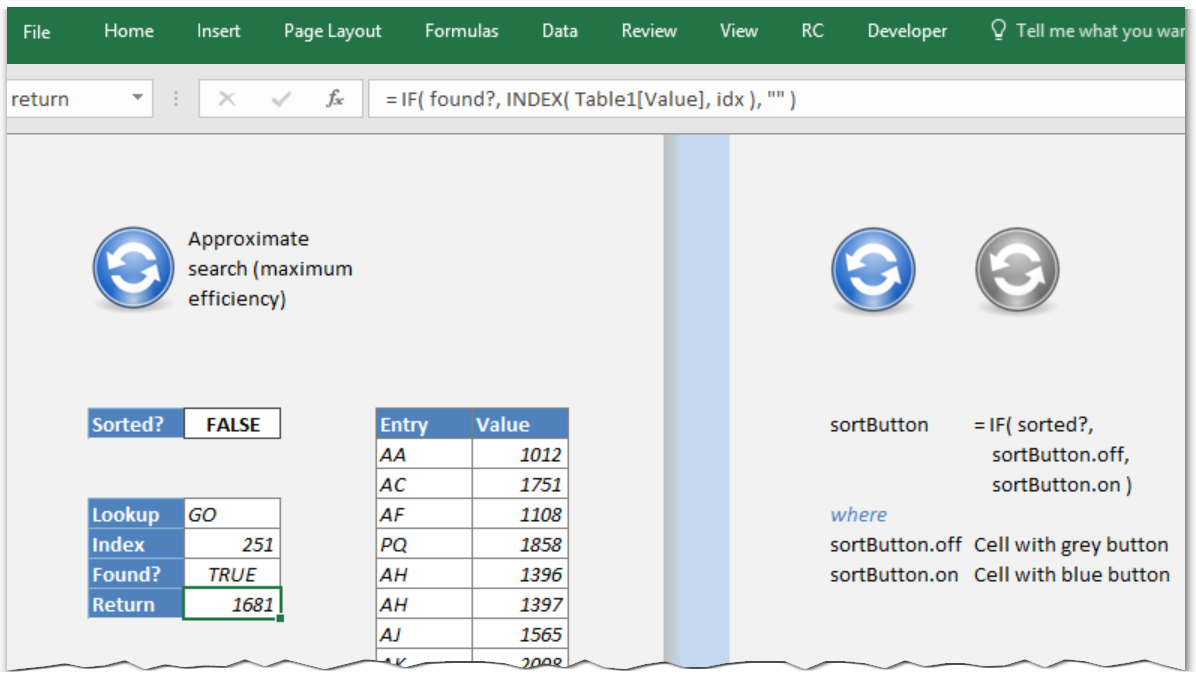Toggle the Sorted? cell from FALSE to TRUE
The height and width of the screenshot is (681, 1196).
click(x=232, y=423)
